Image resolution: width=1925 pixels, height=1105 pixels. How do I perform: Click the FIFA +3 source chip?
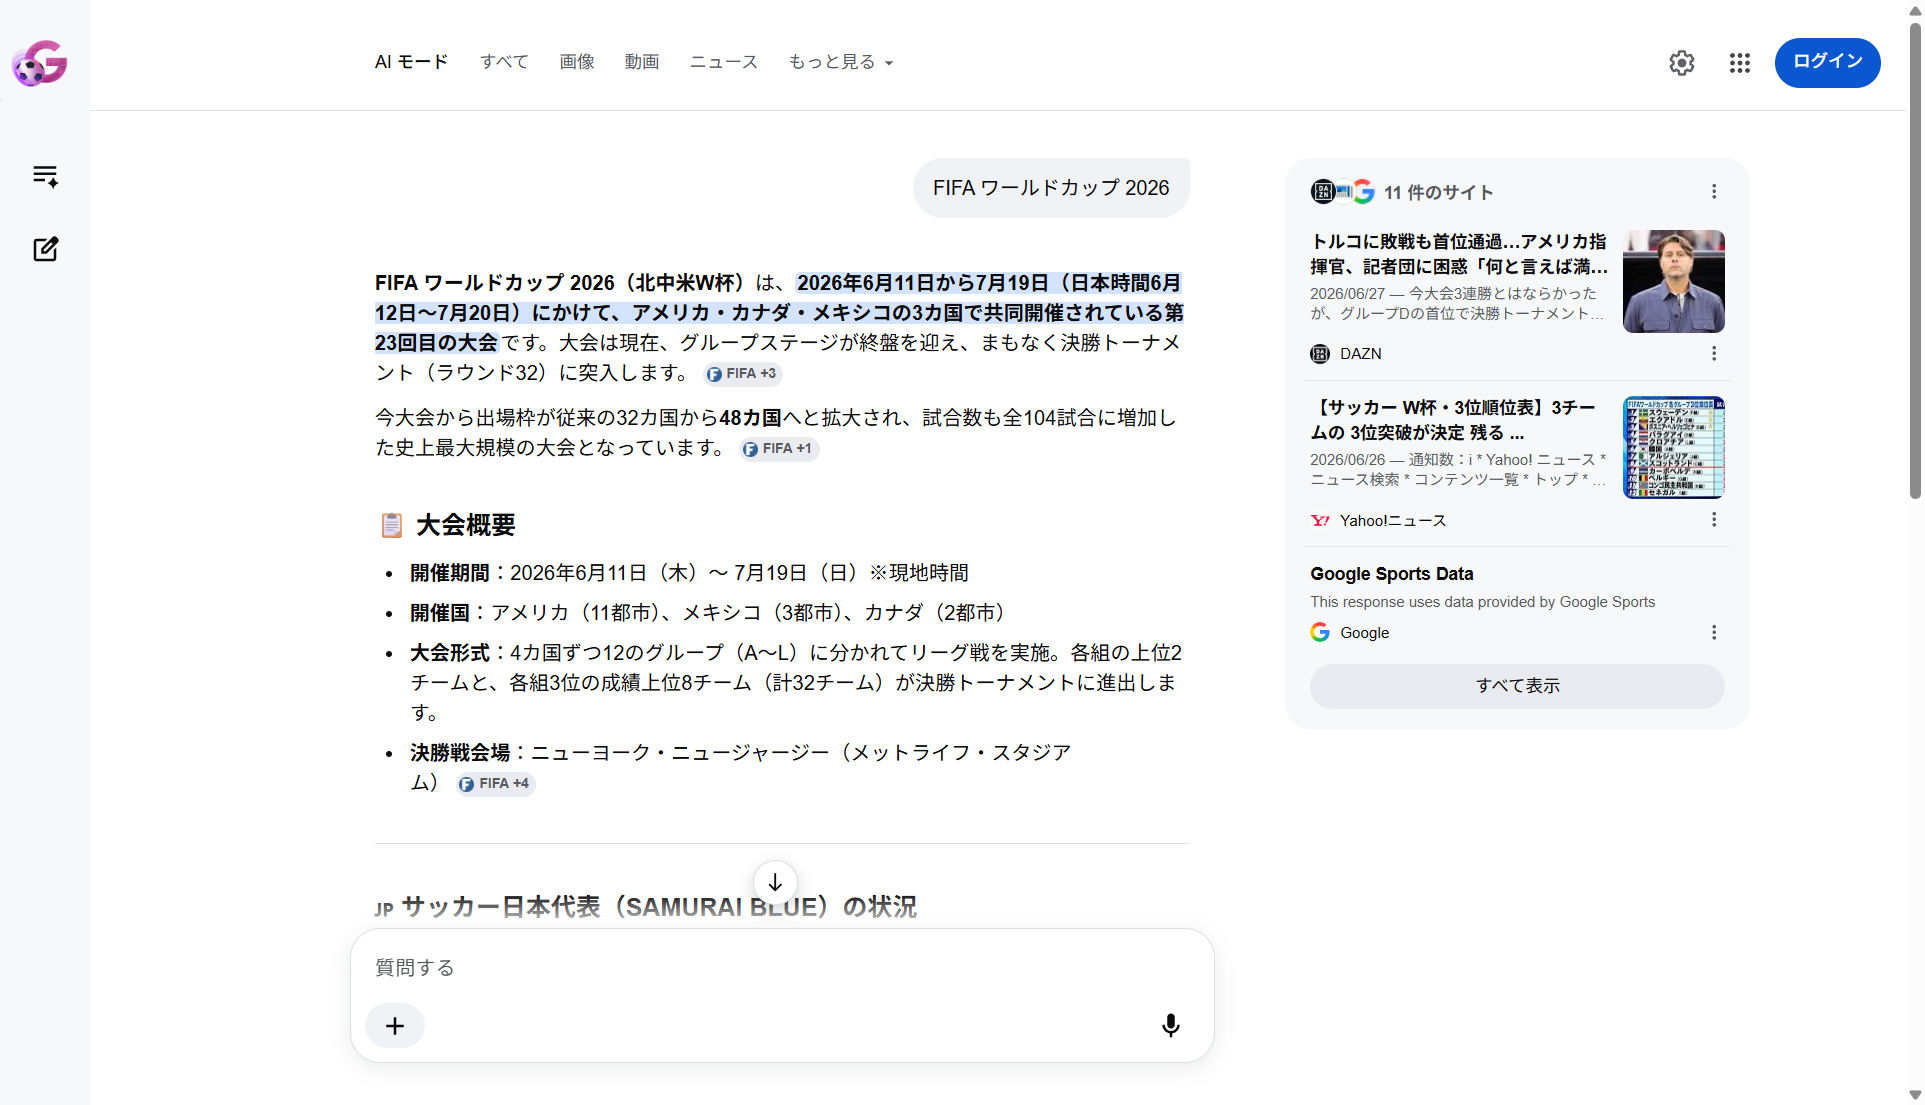tap(742, 373)
